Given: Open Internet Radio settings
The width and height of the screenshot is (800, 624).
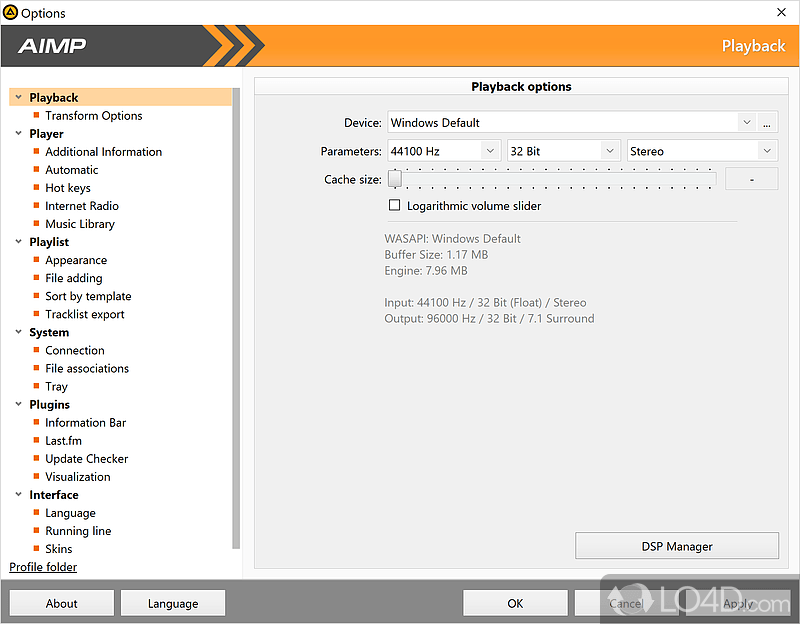Looking at the screenshot, I should pos(82,206).
